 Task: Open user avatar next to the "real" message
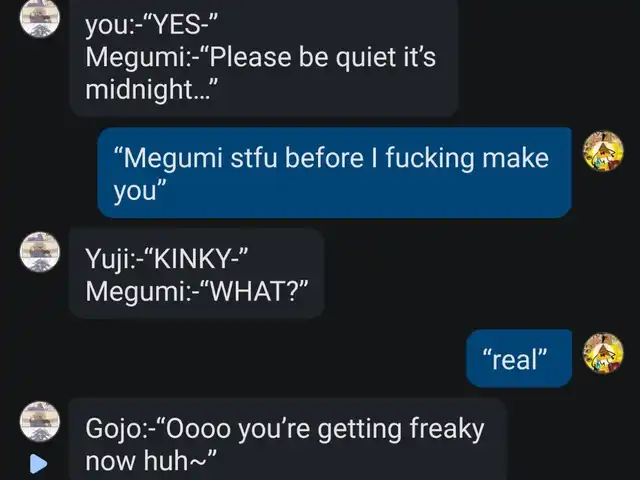[x=603, y=353]
